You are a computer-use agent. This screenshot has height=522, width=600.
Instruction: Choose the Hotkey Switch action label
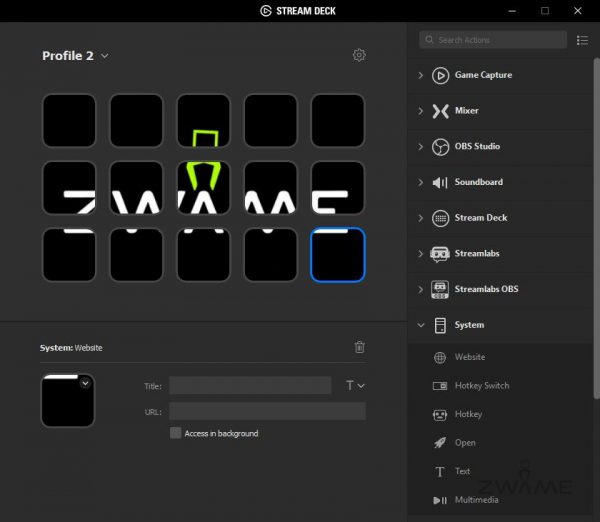click(482, 385)
